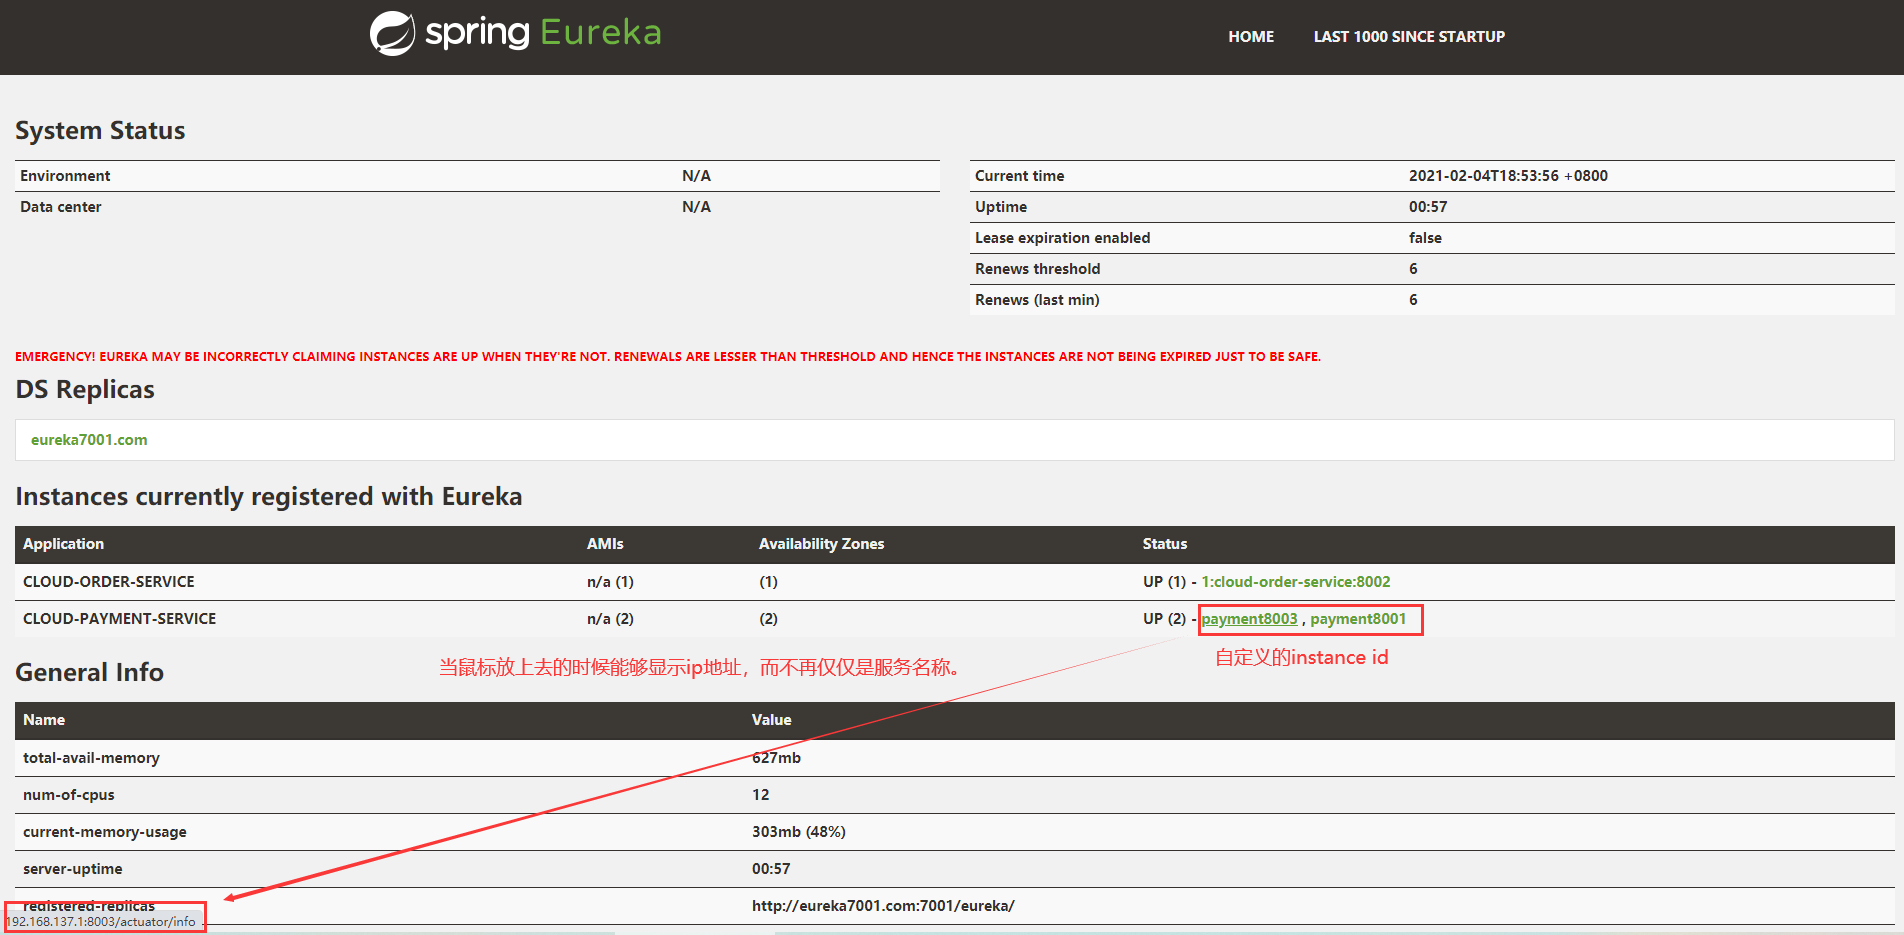
Task: Select the registered-replicas URL value
Action: click(x=883, y=906)
